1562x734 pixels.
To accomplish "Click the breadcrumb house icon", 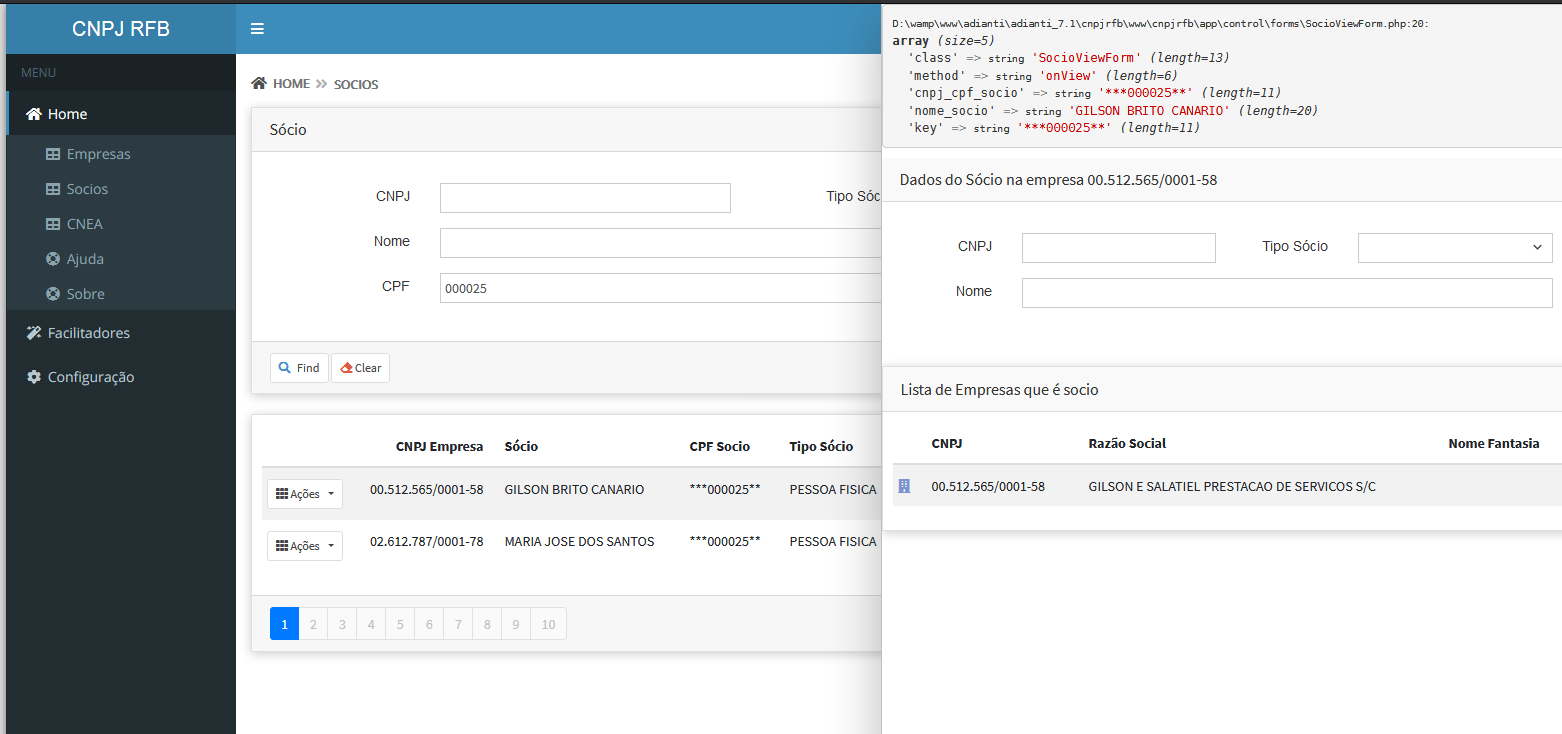I will coord(259,83).
